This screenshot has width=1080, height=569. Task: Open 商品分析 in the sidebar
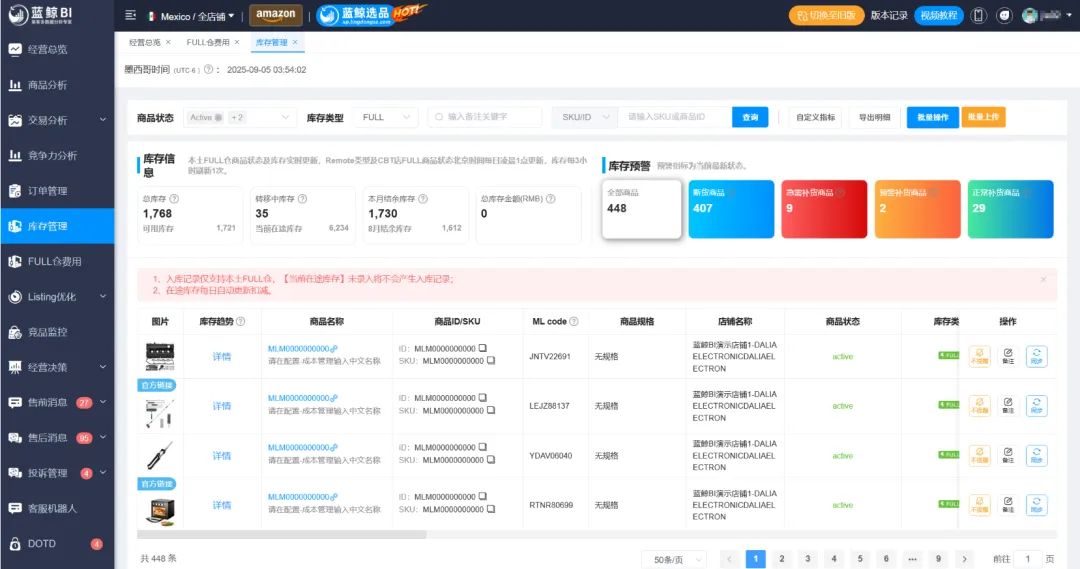coord(57,85)
